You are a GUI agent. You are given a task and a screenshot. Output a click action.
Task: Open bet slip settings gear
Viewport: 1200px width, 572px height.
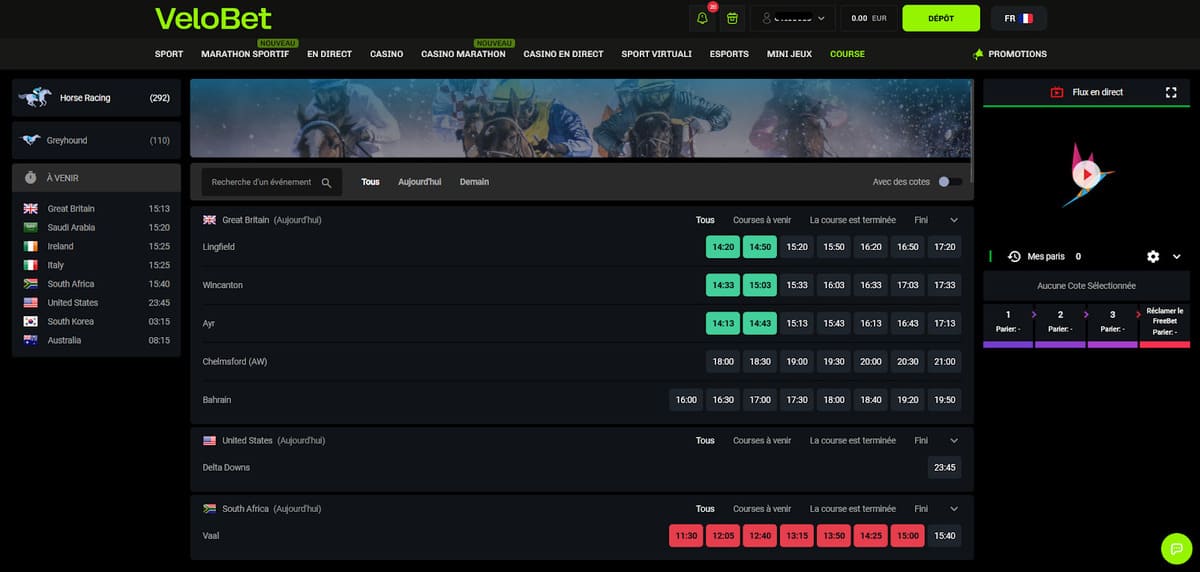click(1153, 257)
